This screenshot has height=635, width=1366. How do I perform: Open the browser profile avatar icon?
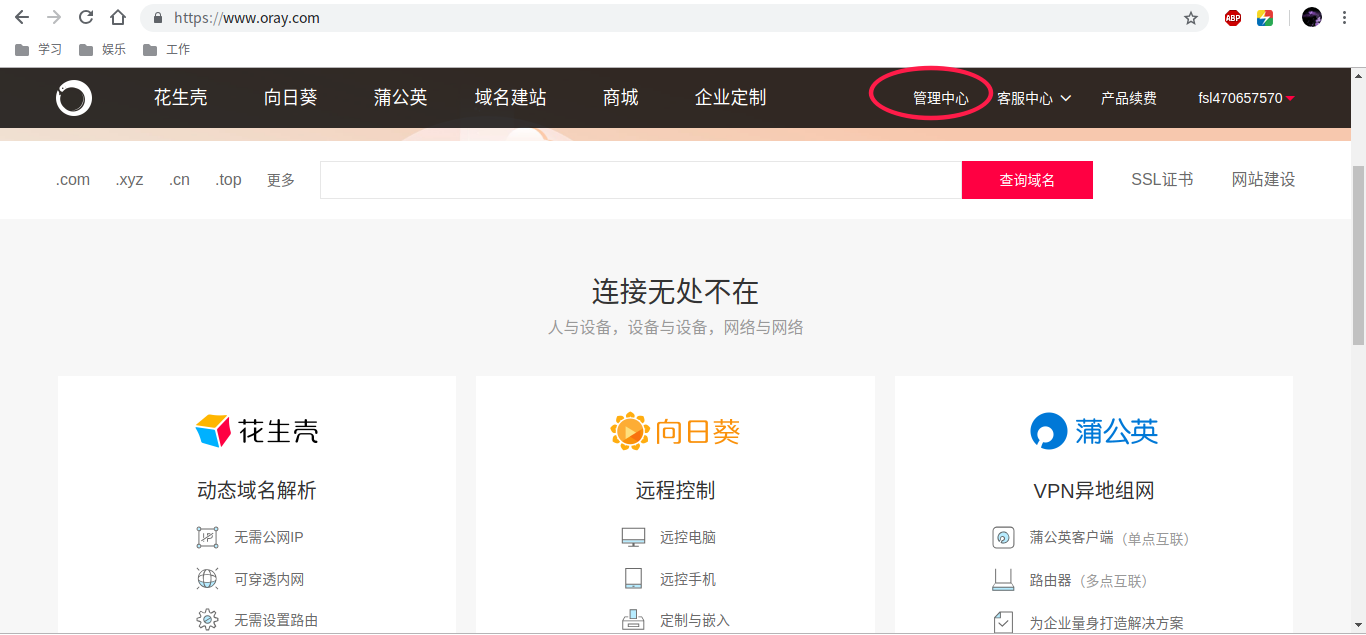pyautogui.click(x=1312, y=17)
